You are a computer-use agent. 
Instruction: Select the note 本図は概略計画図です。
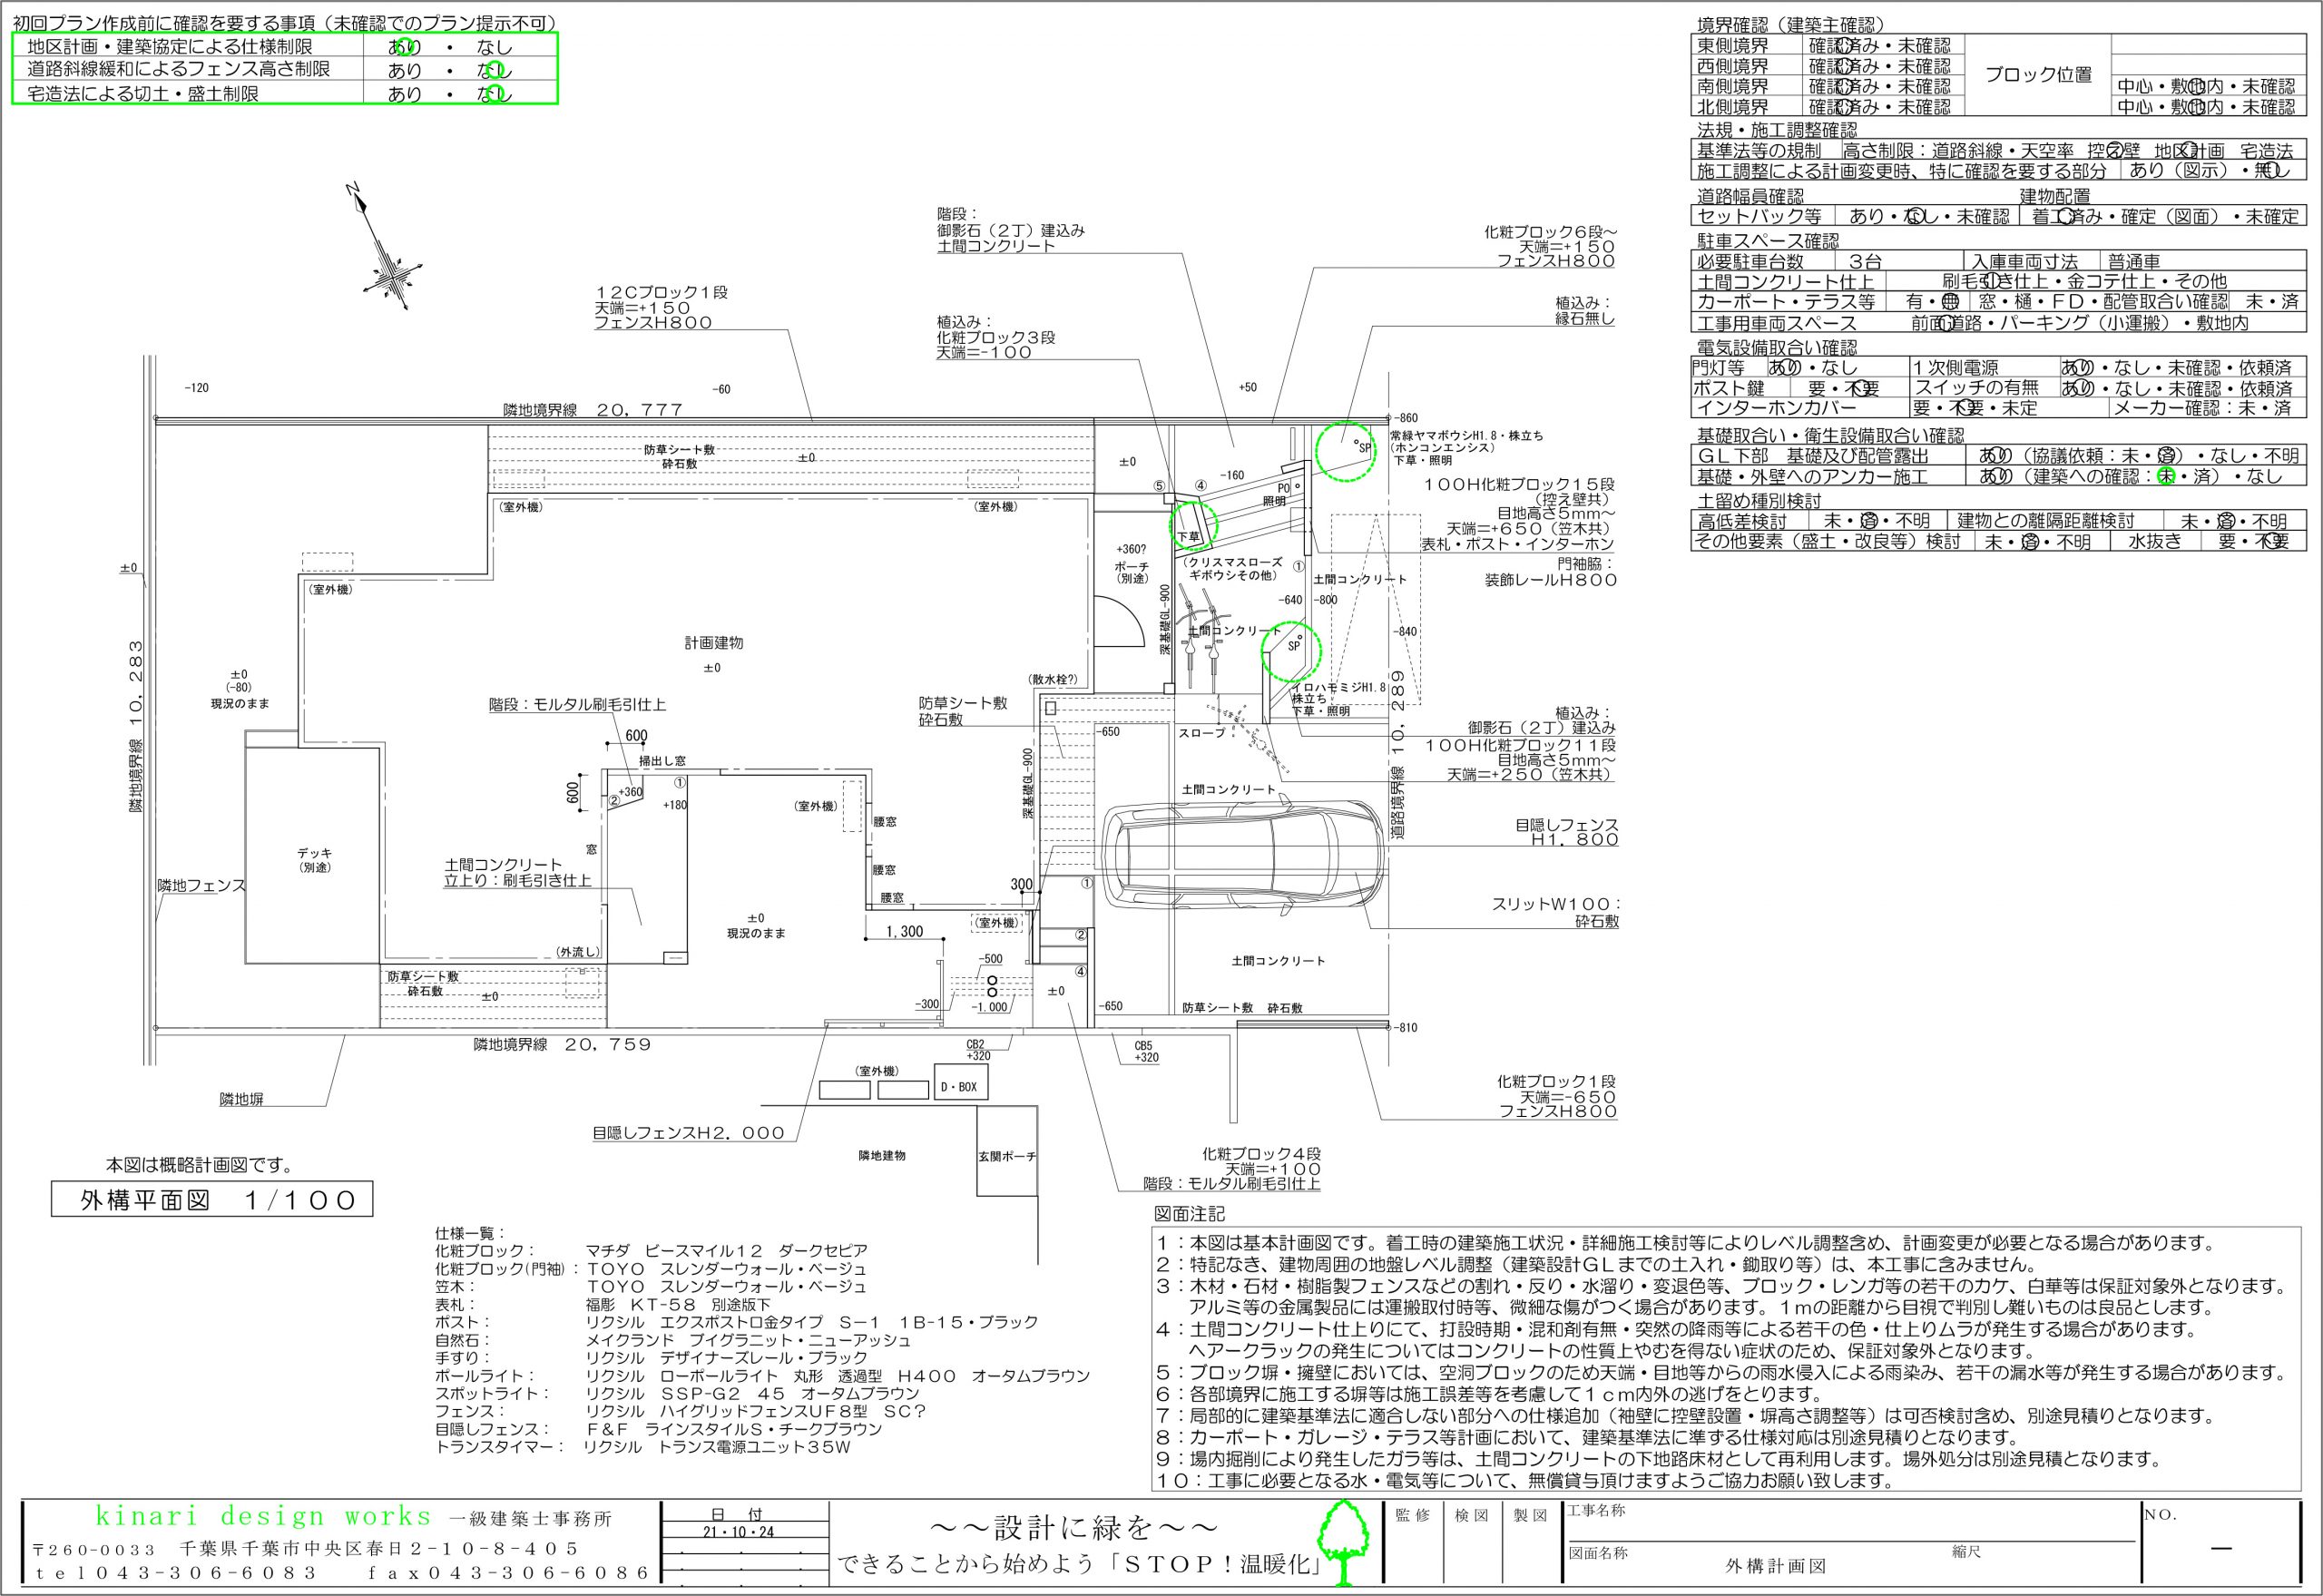199,1165
